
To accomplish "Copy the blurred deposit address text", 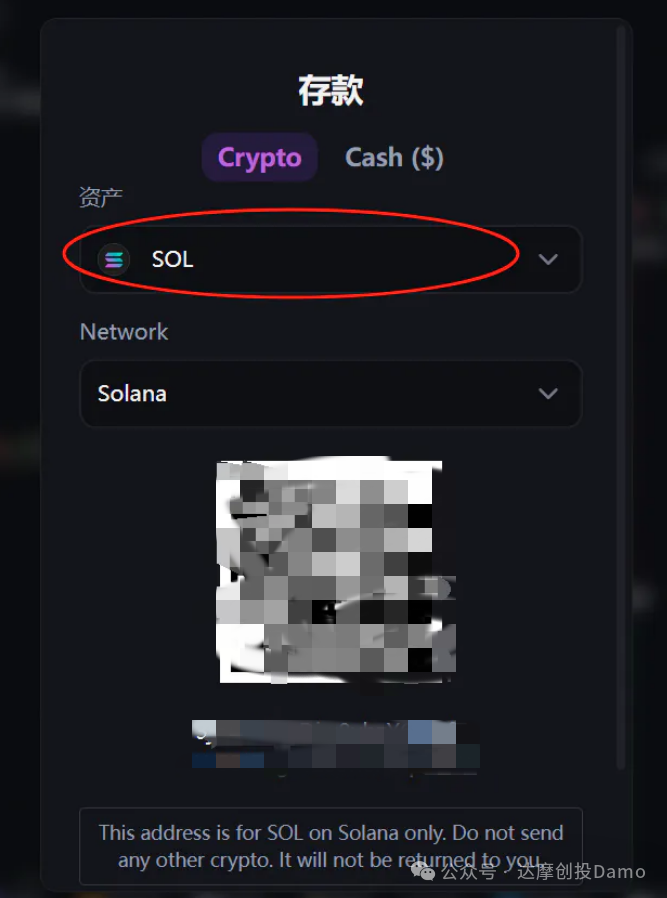I will pyautogui.click(x=336, y=745).
